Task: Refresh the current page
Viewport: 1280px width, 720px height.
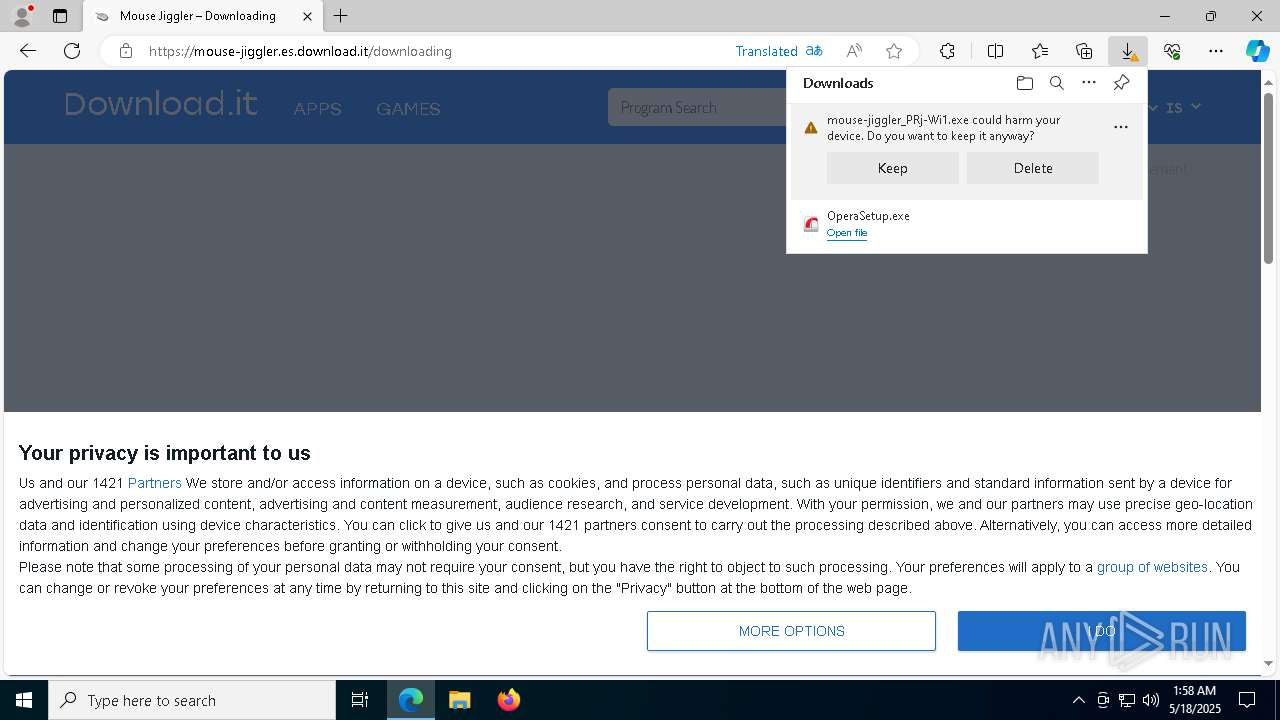Action: tap(72, 51)
